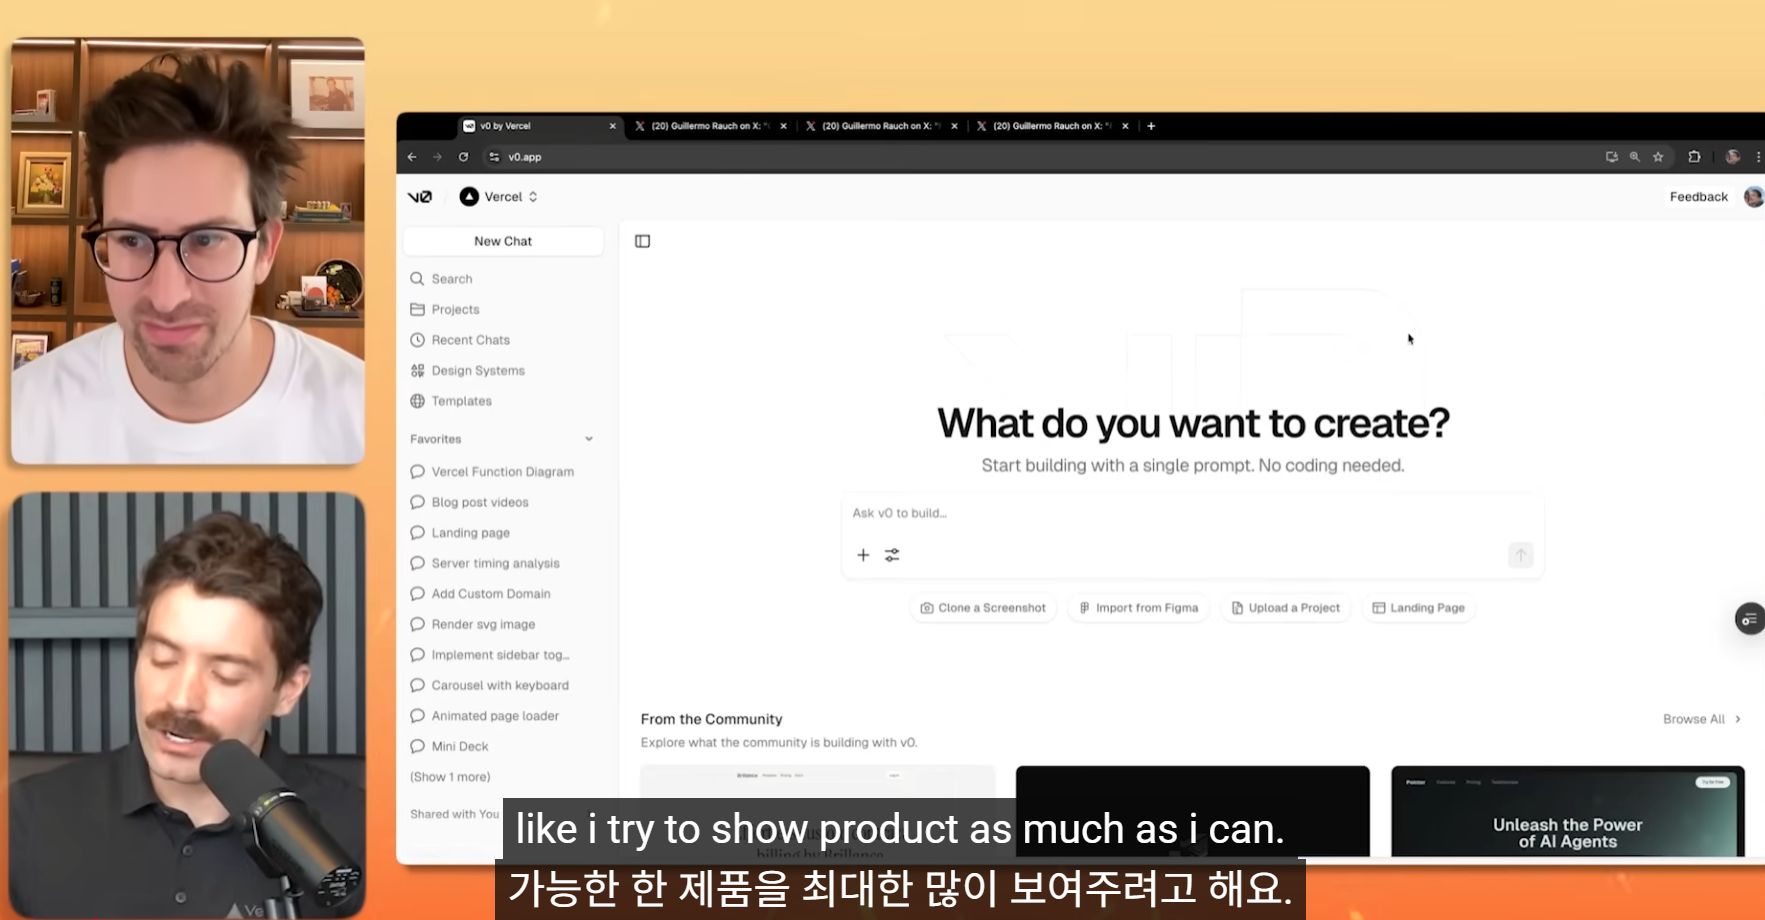Click the Favorites section label

pyautogui.click(x=435, y=439)
